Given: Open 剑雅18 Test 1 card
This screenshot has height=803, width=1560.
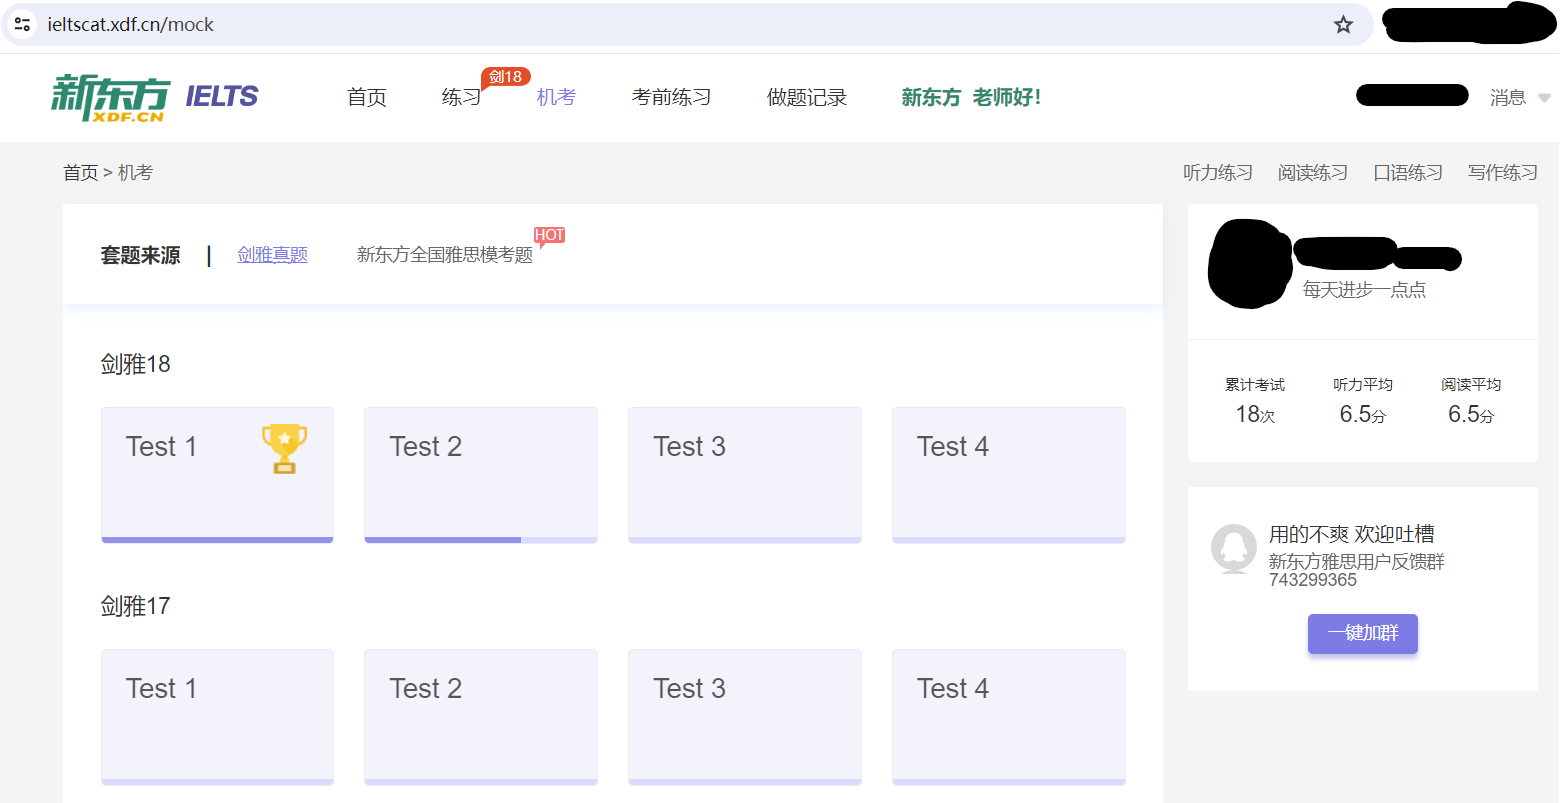Looking at the screenshot, I should click(217, 475).
